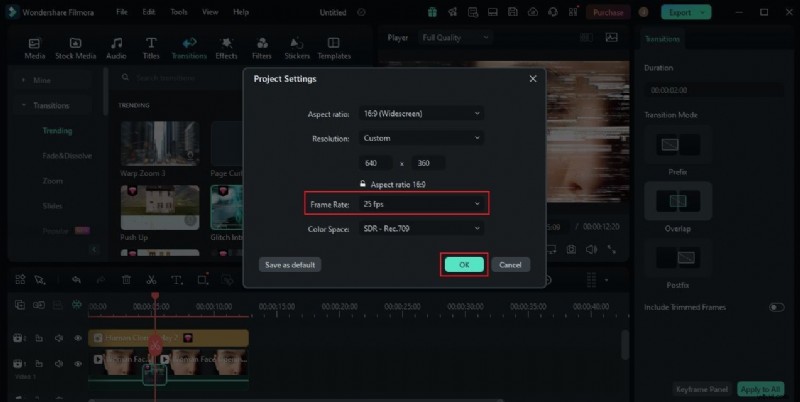
Task: Open the Tools menu
Action: (178, 12)
